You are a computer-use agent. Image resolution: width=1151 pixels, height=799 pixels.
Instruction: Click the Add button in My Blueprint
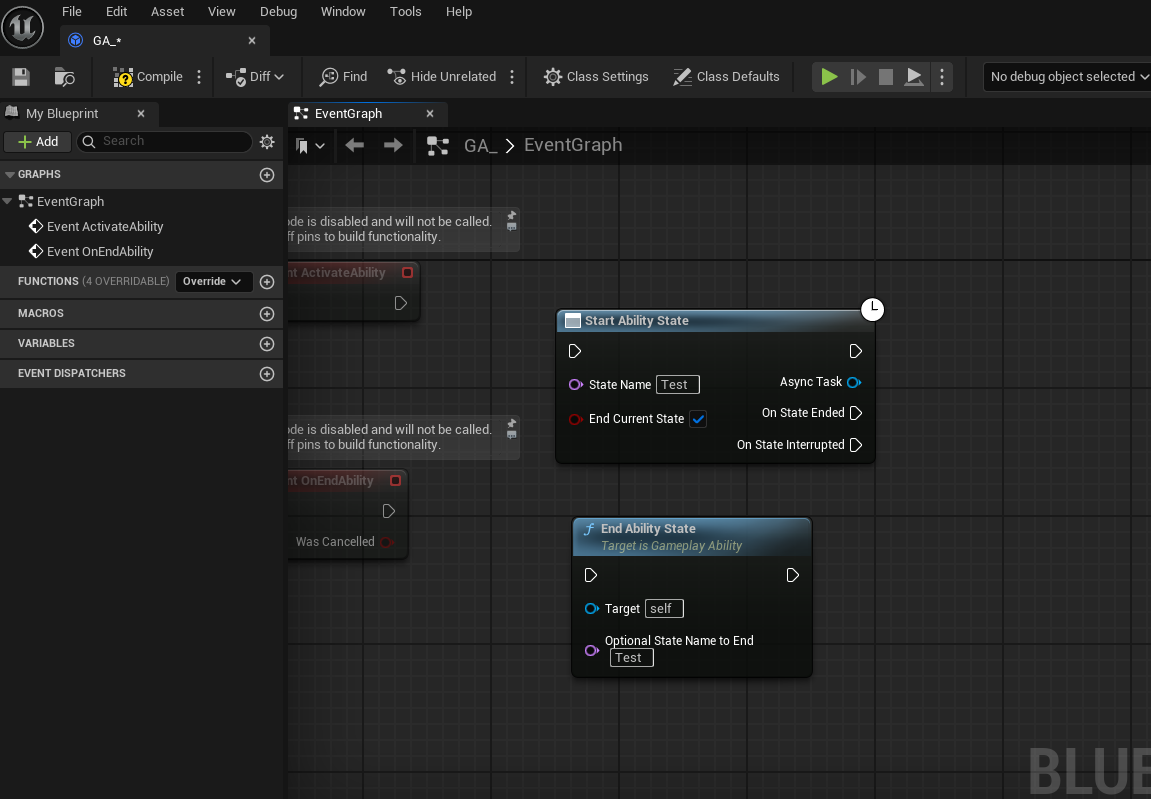(37, 141)
